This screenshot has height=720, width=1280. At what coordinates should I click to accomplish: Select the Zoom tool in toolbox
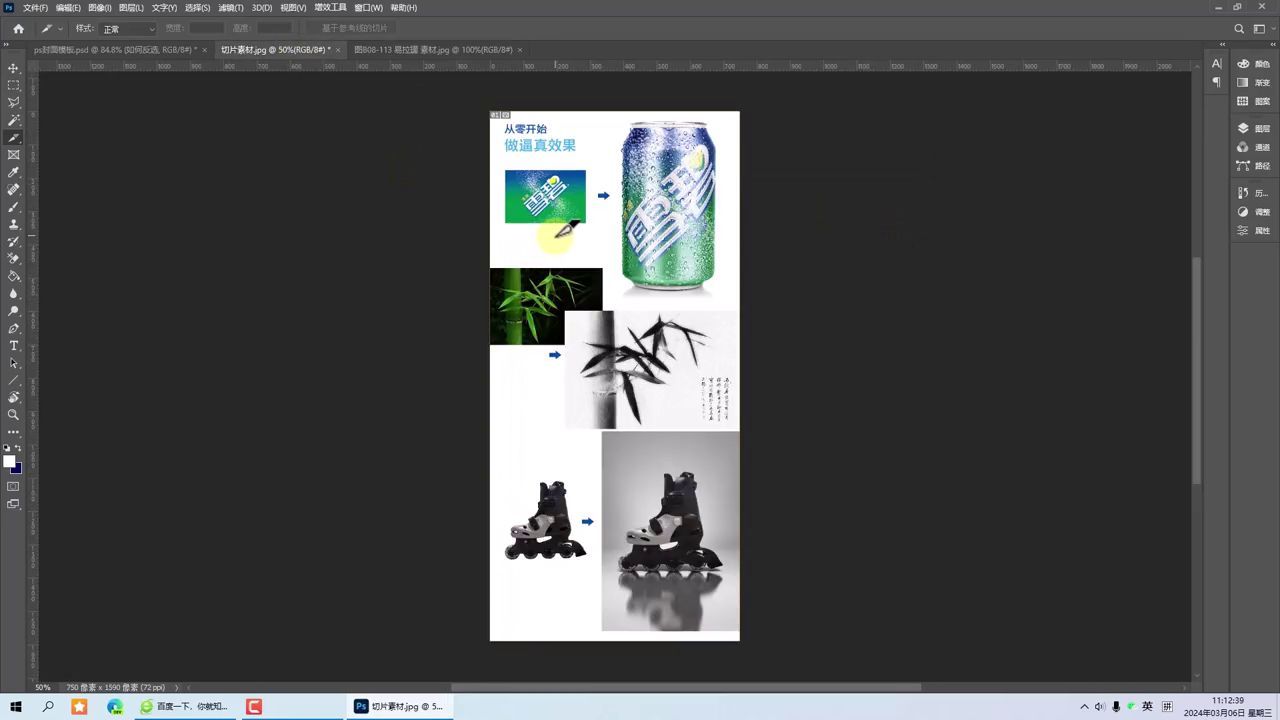click(14, 414)
